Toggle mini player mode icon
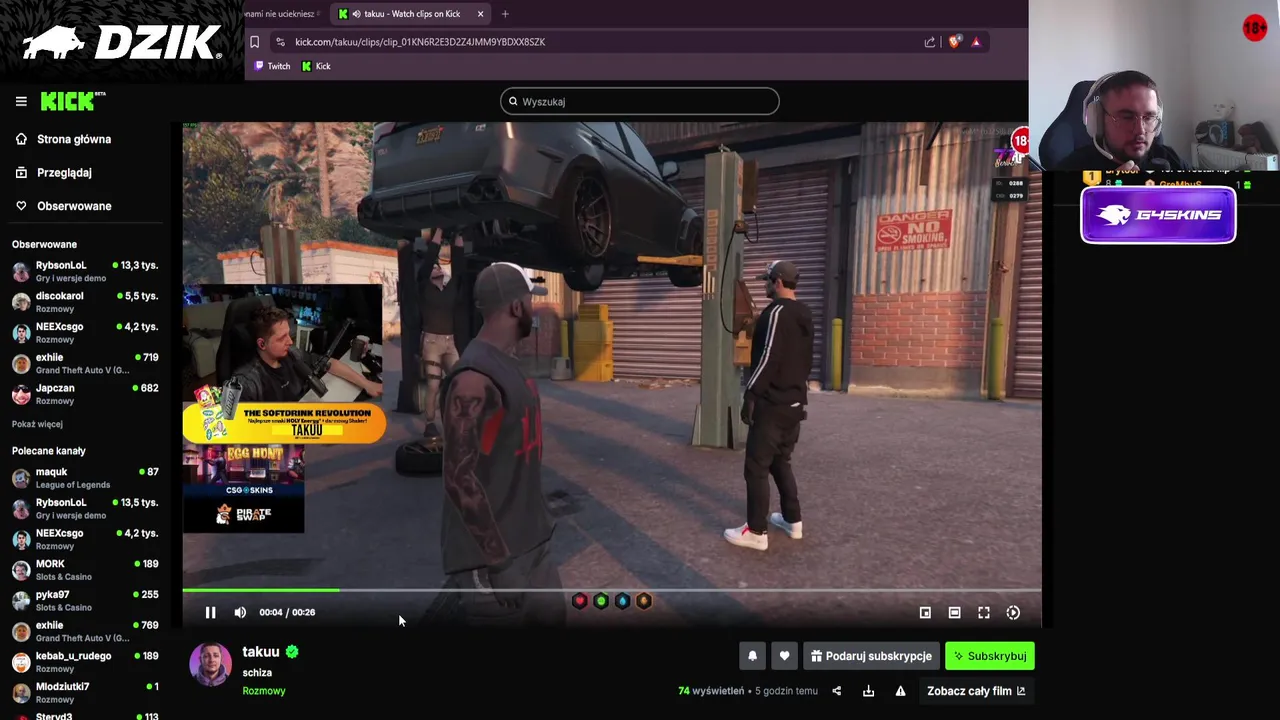This screenshot has height=720, width=1280. (925, 612)
